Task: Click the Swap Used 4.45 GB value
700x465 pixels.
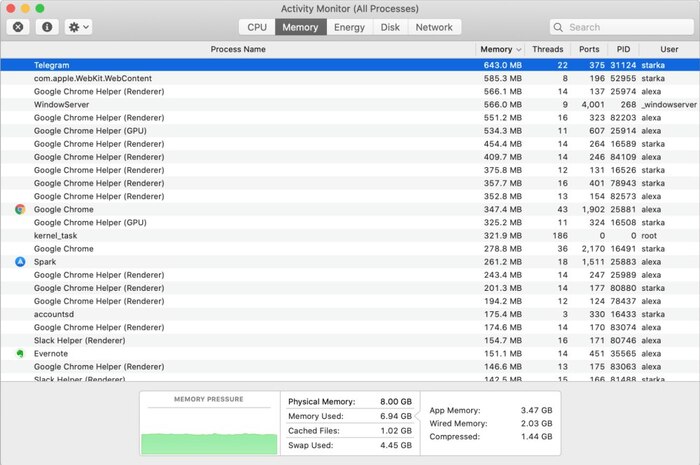Action: pyautogui.click(x=396, y=445)
